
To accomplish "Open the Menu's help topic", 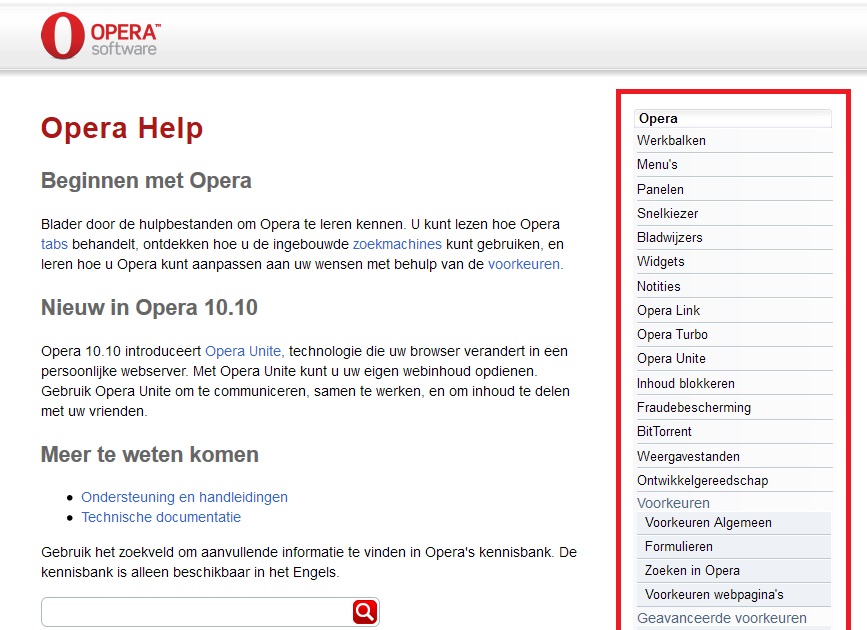I will coord(657,165).
